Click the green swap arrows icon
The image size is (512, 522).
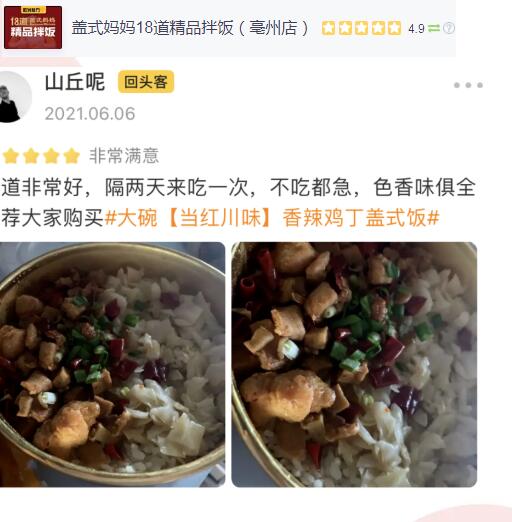pos(434,28)
